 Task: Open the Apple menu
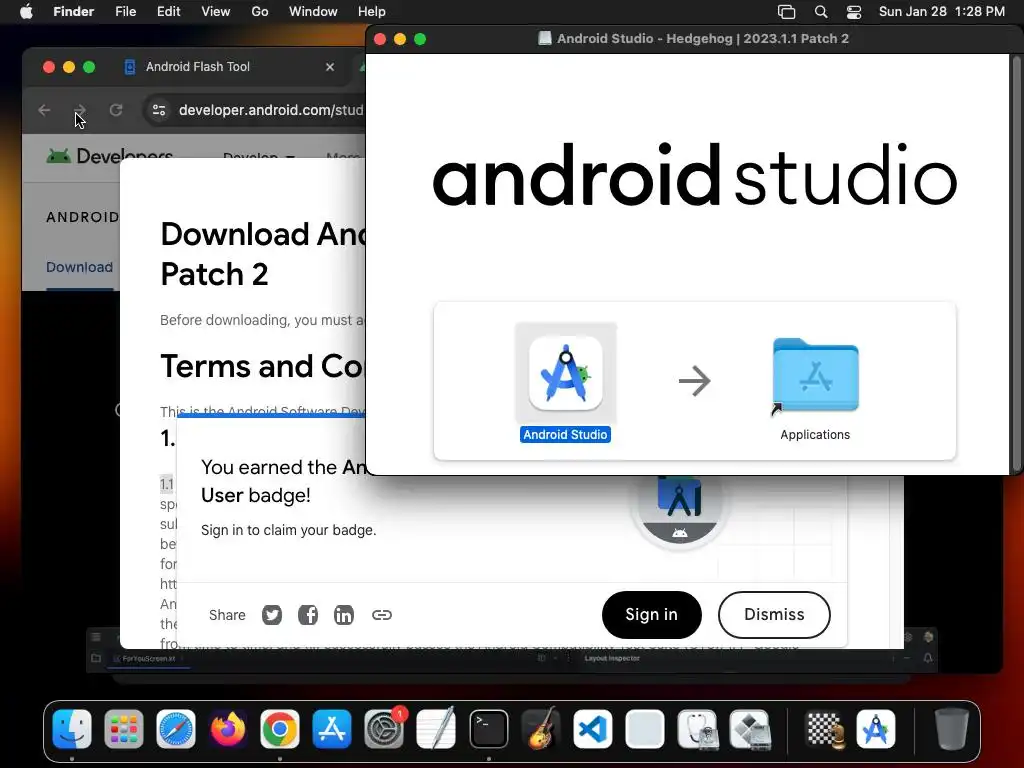[x=26, y=12]
